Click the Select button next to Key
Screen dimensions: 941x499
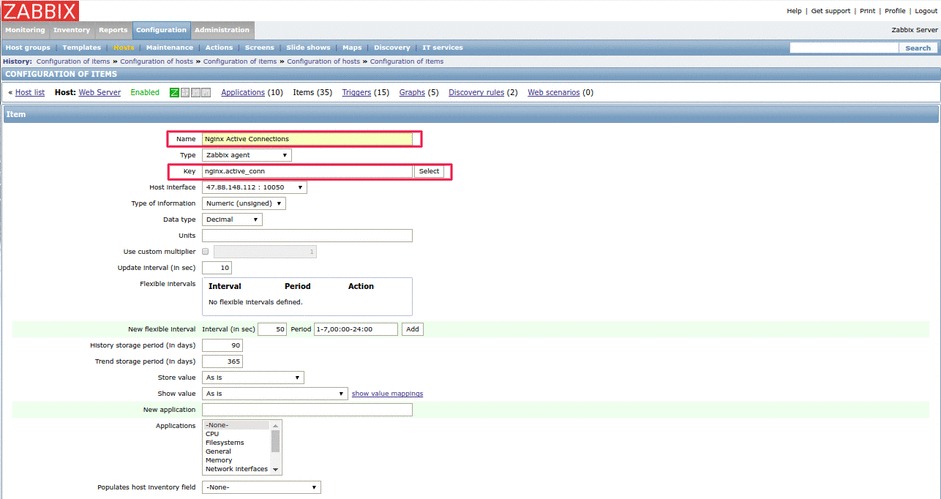[429, 172]
